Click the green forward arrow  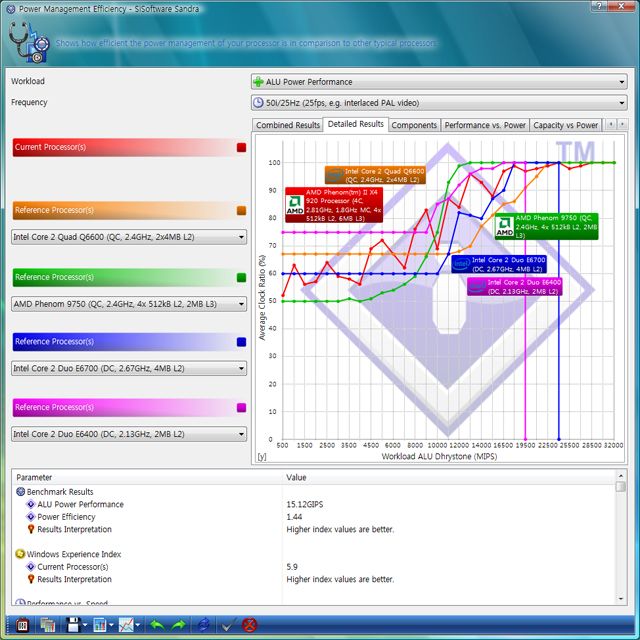point(178,625)
